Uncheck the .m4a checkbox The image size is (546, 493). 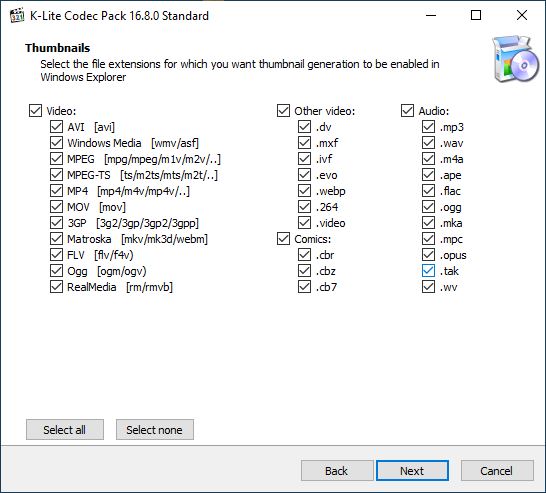tap(429, 159)
